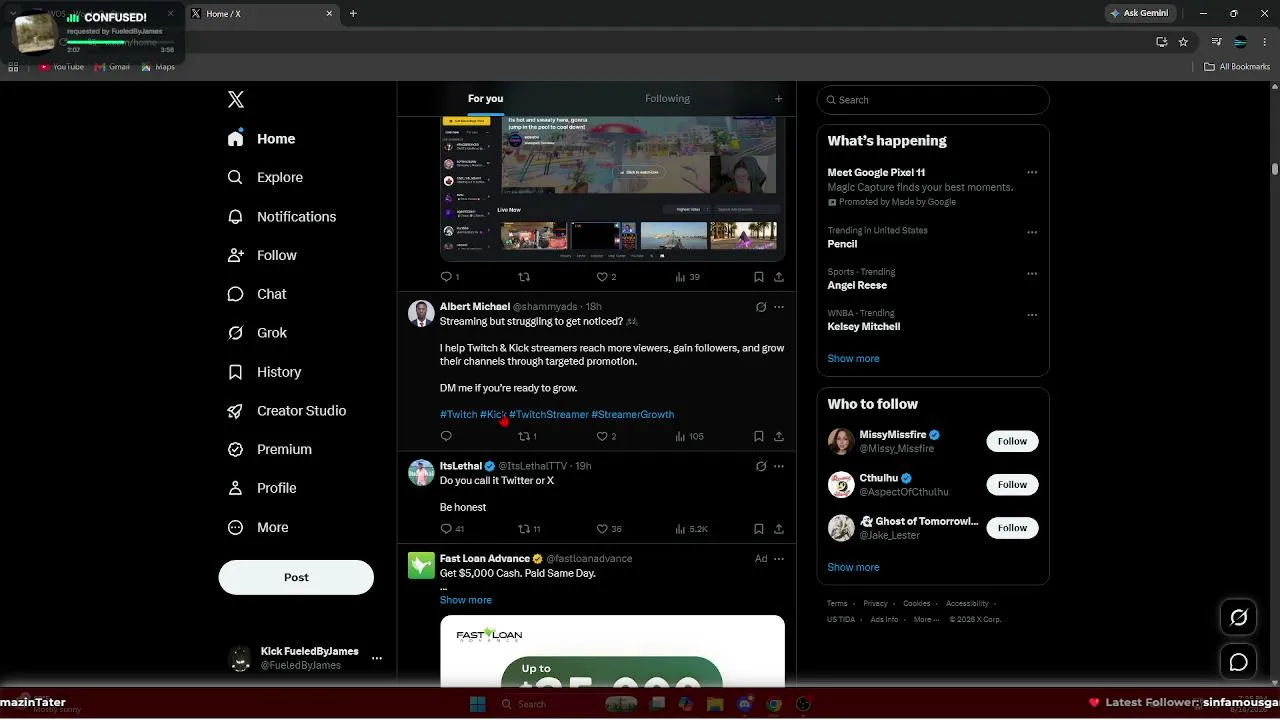Open account menu for Kick FueledByJames

(304, 658)
